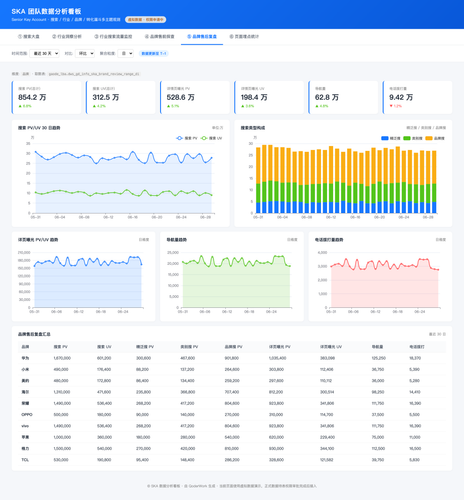This screenshot has width=464, height=500.
Task: Click the red phone call trend line
Action: pos(385,264)
